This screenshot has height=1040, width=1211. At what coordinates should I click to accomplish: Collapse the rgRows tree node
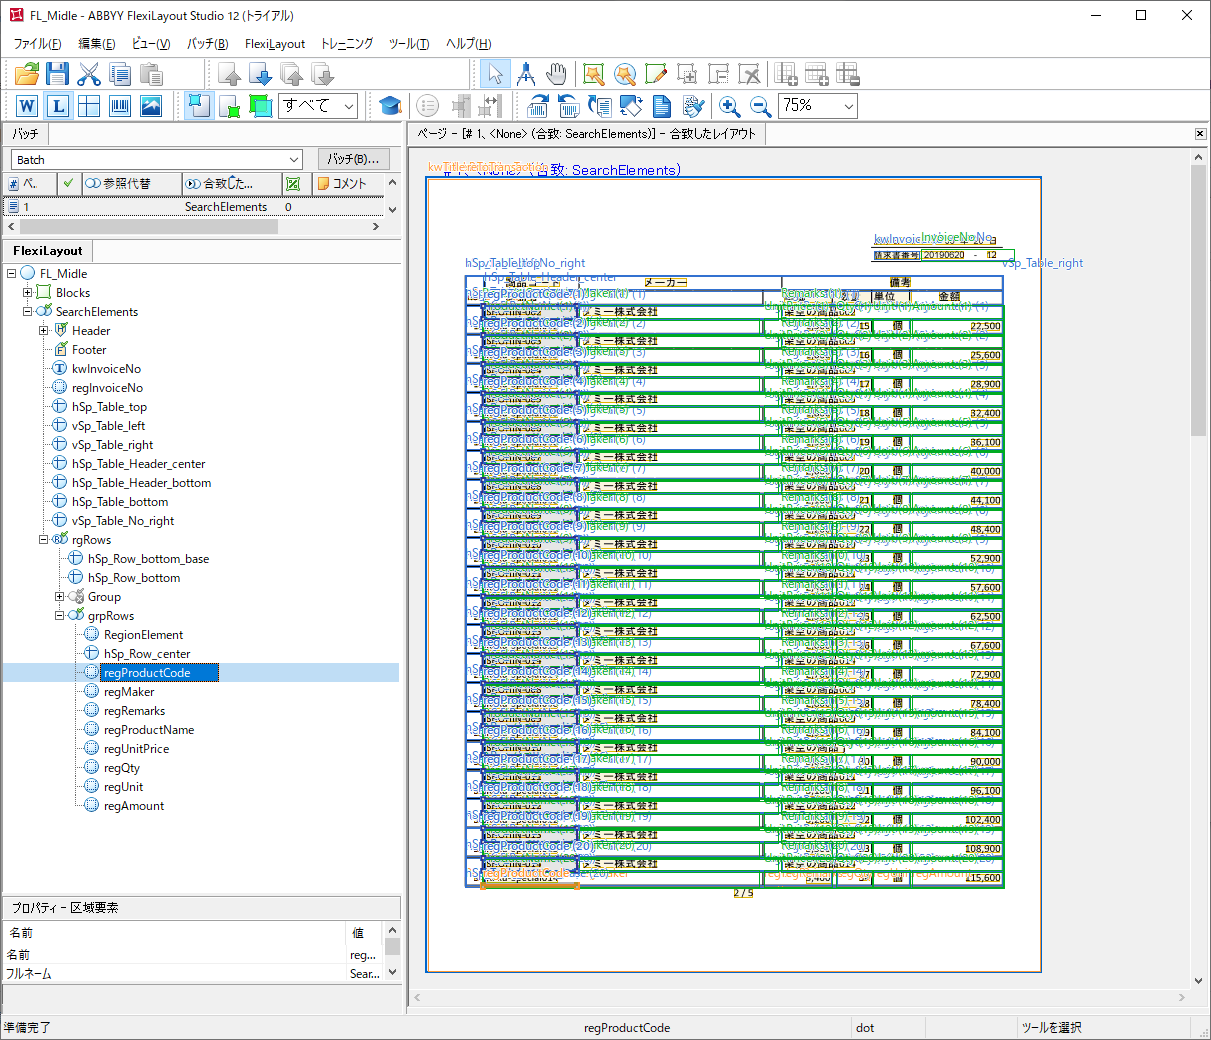44,539
